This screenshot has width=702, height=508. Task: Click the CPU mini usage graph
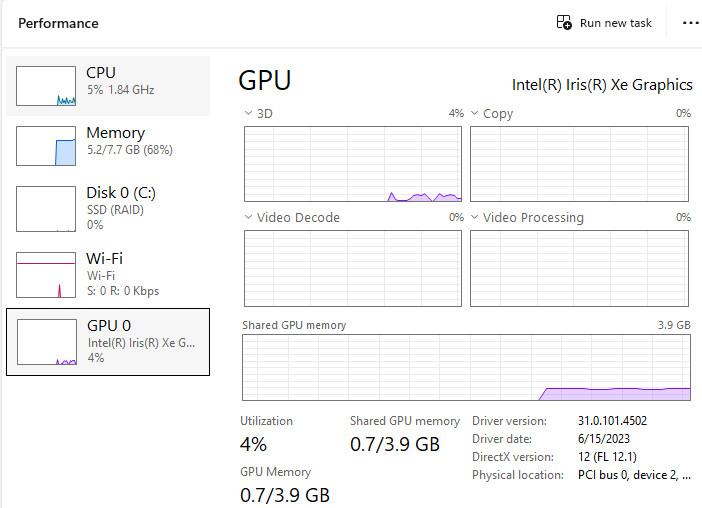[46, 86]
